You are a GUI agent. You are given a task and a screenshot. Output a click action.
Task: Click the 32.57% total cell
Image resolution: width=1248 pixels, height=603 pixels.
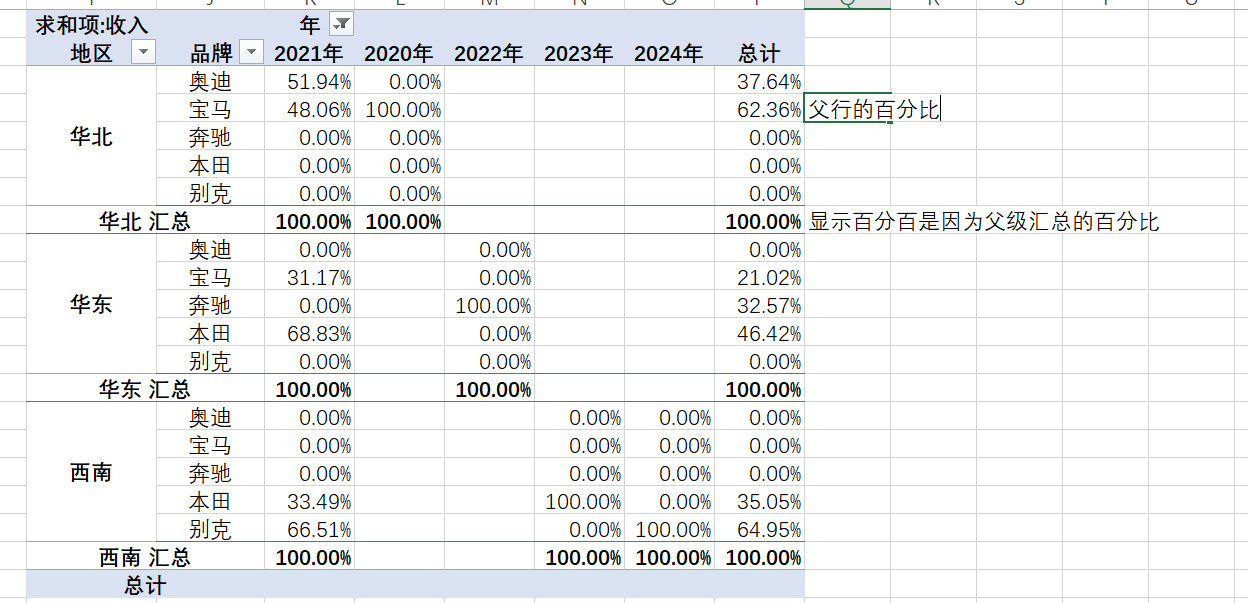(x=759, y=305)
